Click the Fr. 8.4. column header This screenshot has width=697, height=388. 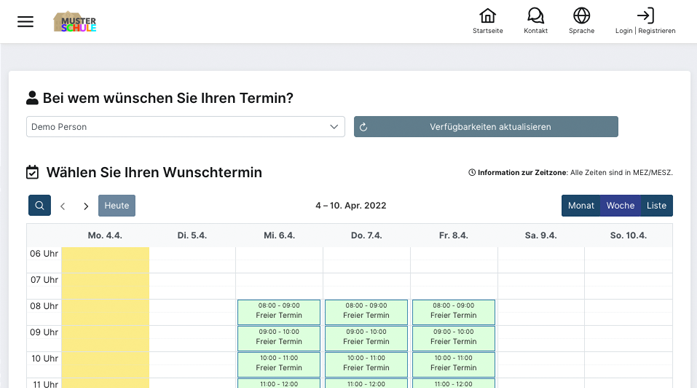[453, 236]
